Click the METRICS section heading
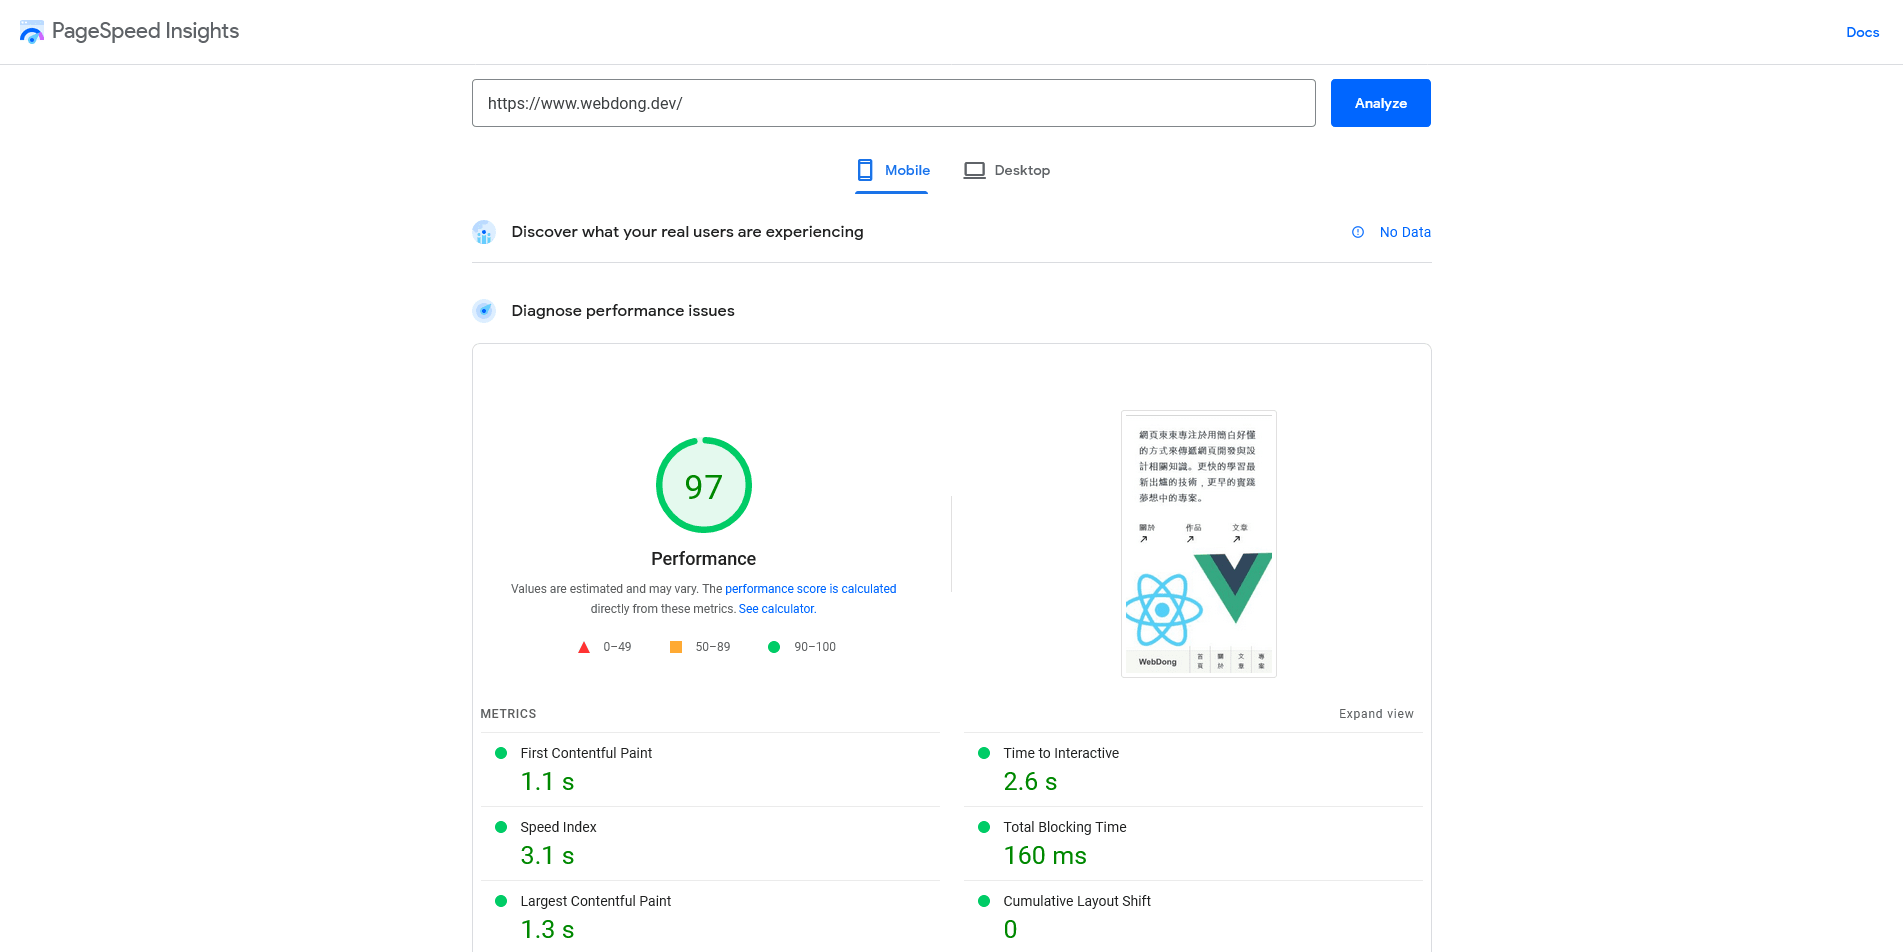The image size is (1903, 952). [508, 714]
